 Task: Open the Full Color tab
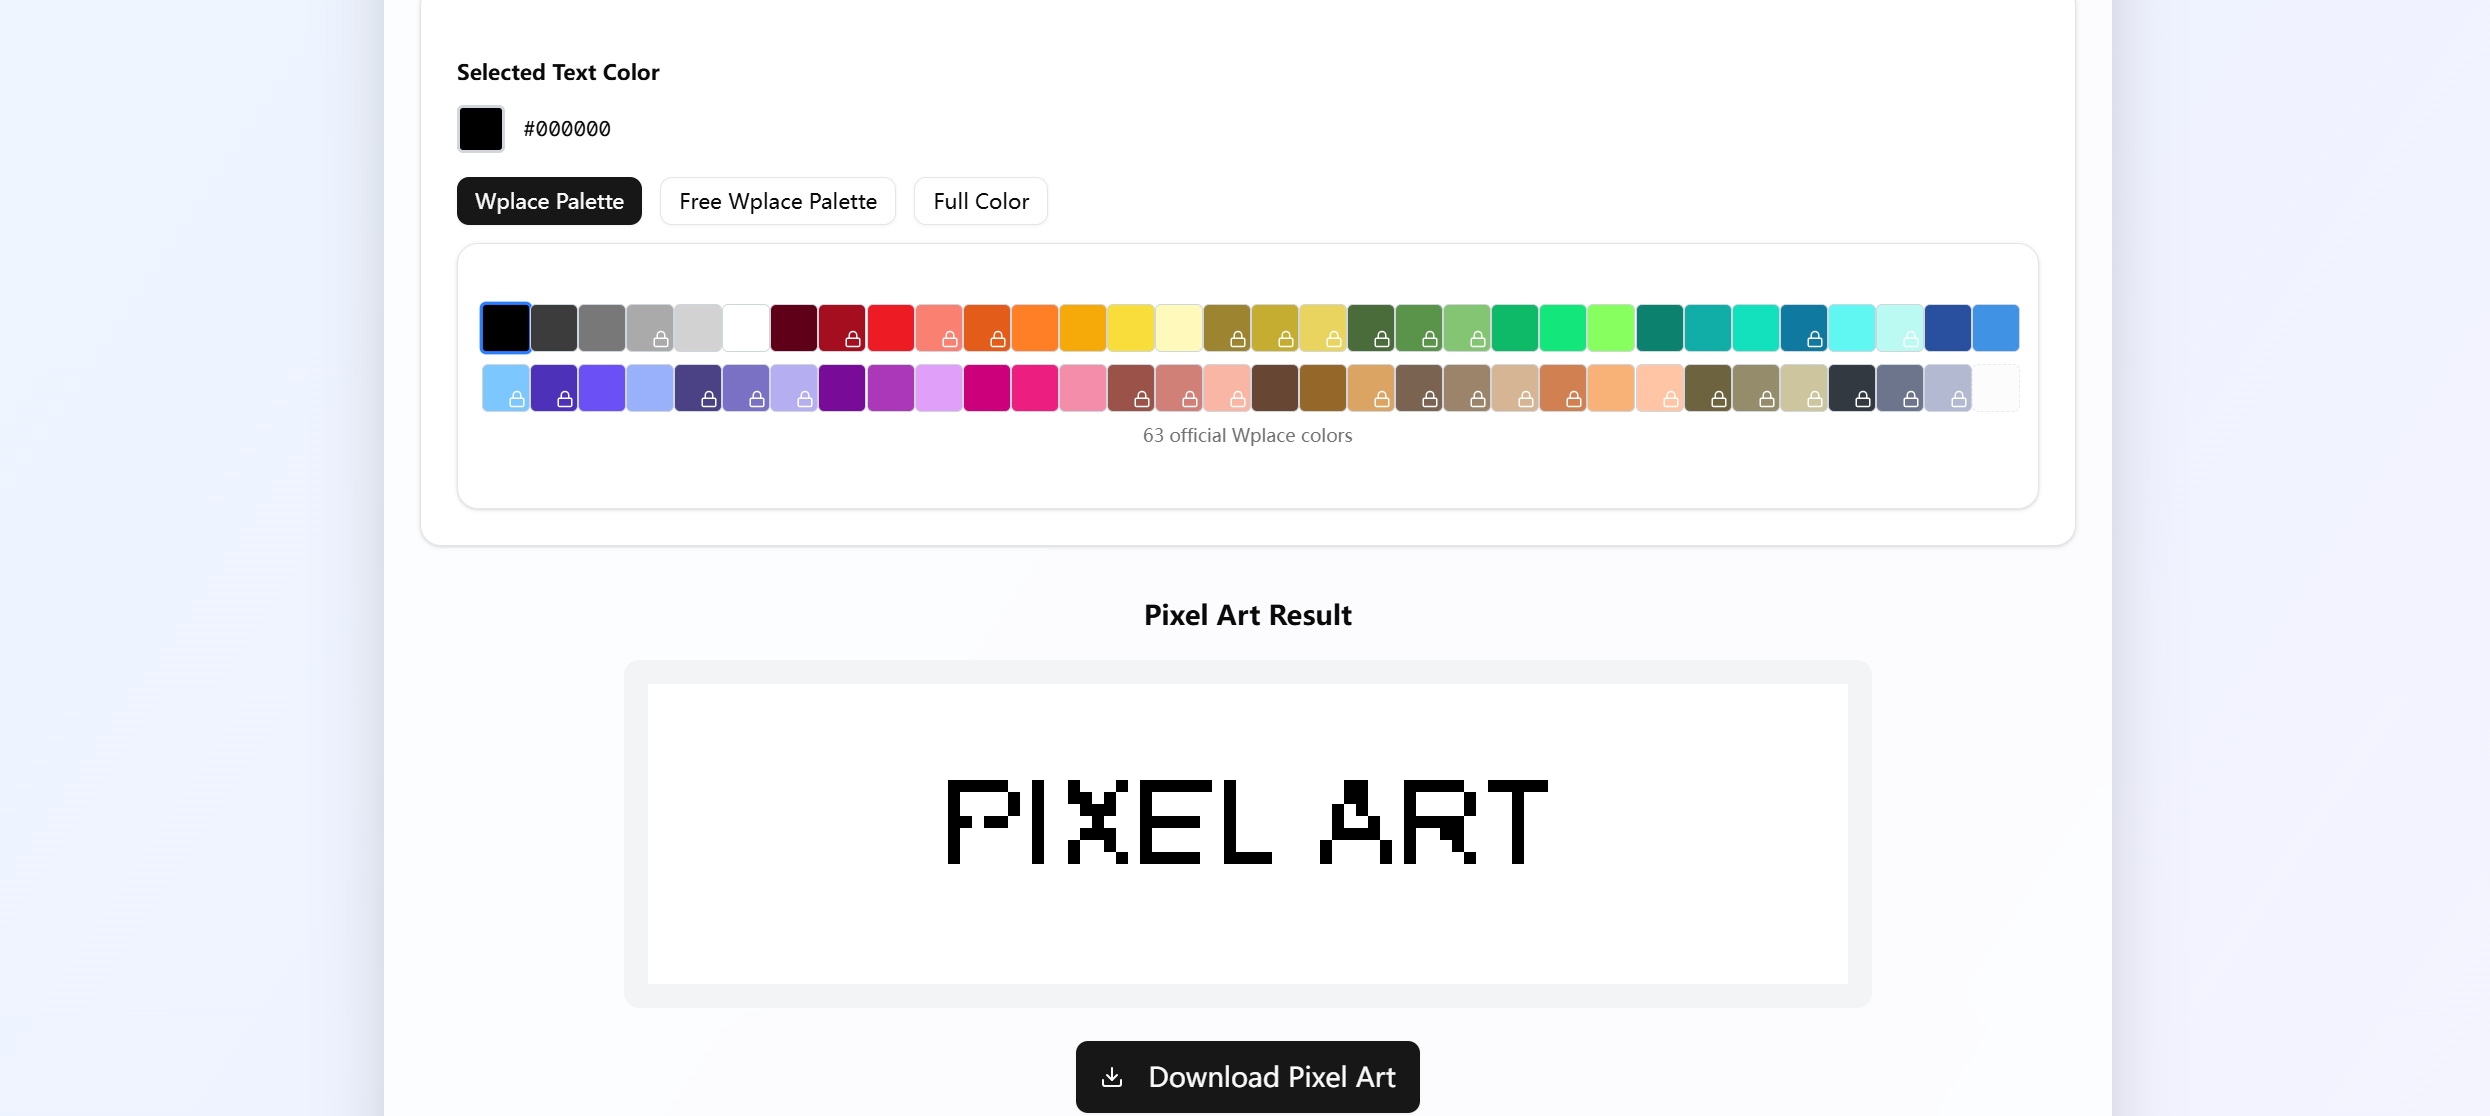(x=980, y=201)
